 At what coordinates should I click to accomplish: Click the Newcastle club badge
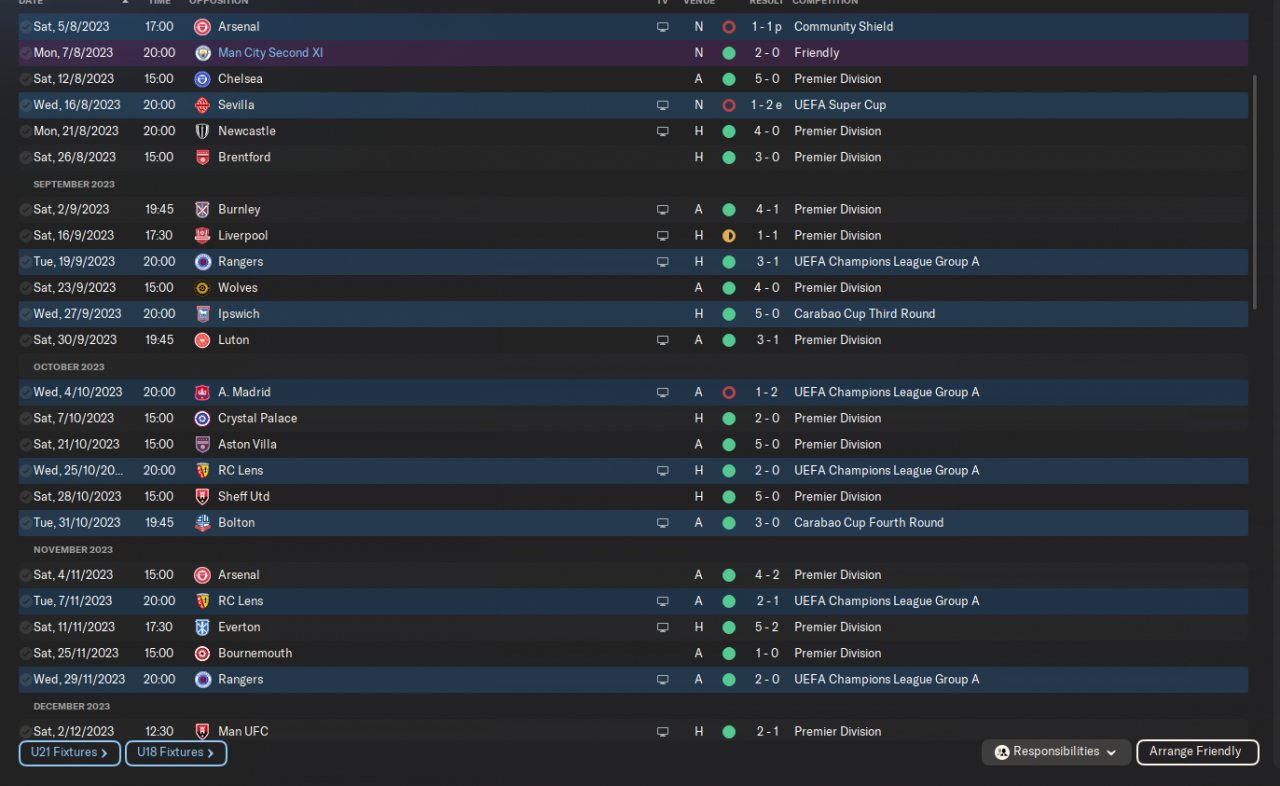coord(203,131)
